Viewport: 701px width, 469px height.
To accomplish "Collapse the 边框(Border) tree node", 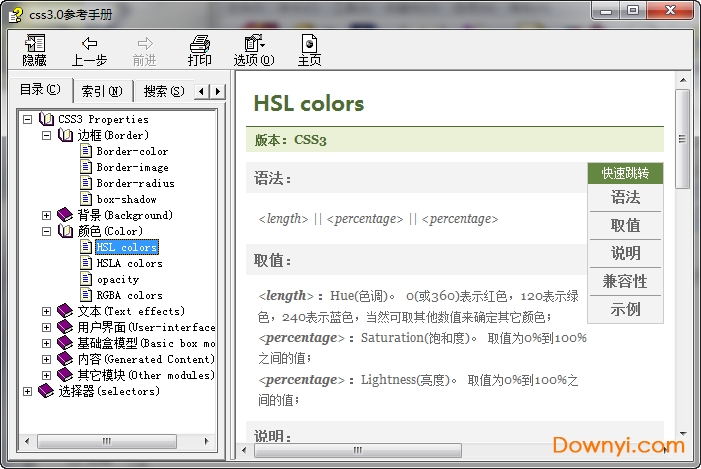I will click(46, 135).
